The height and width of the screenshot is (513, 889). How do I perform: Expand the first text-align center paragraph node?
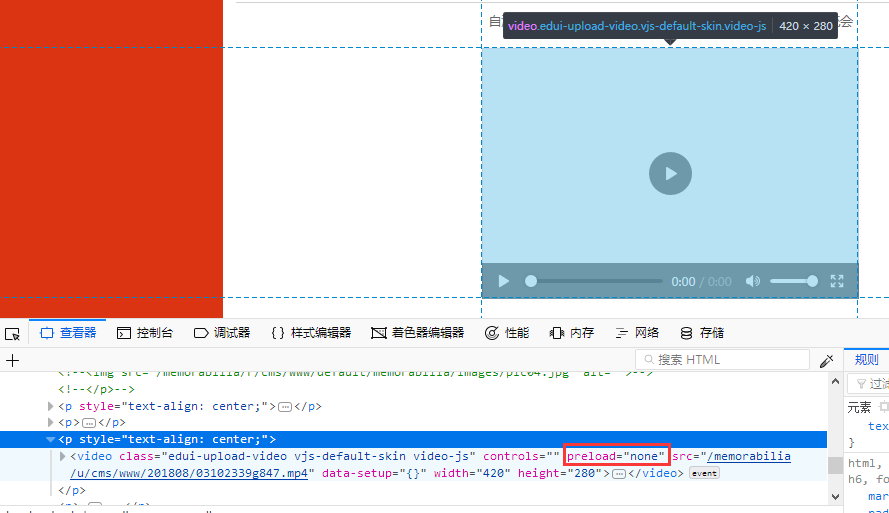[x=50, y=406]
